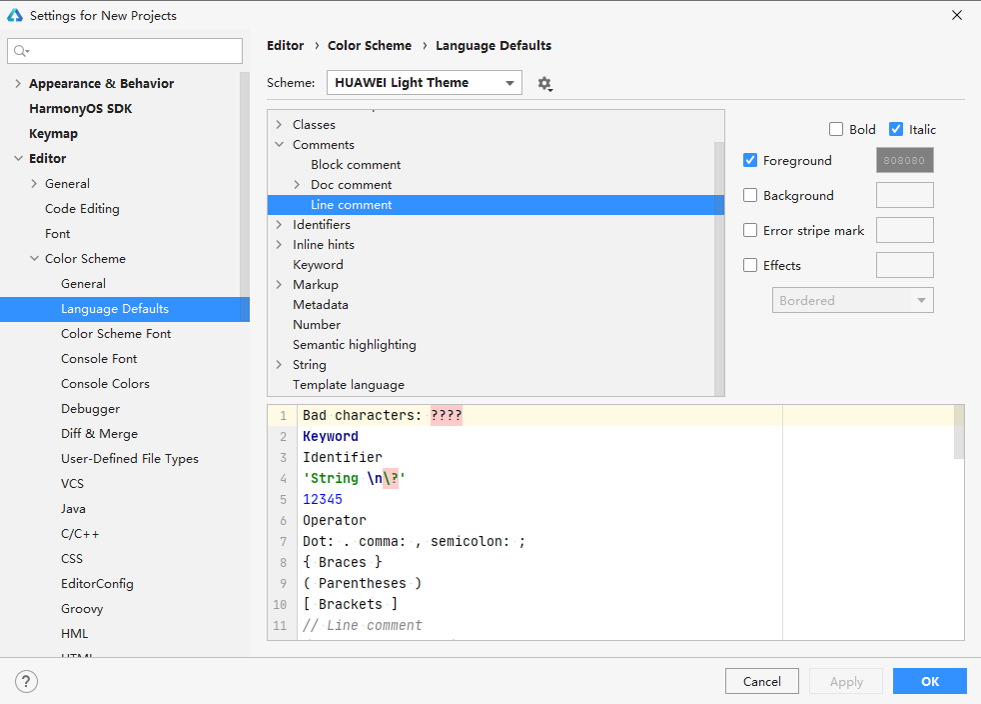Open Java color settings
981x704 pixels.
73,509
